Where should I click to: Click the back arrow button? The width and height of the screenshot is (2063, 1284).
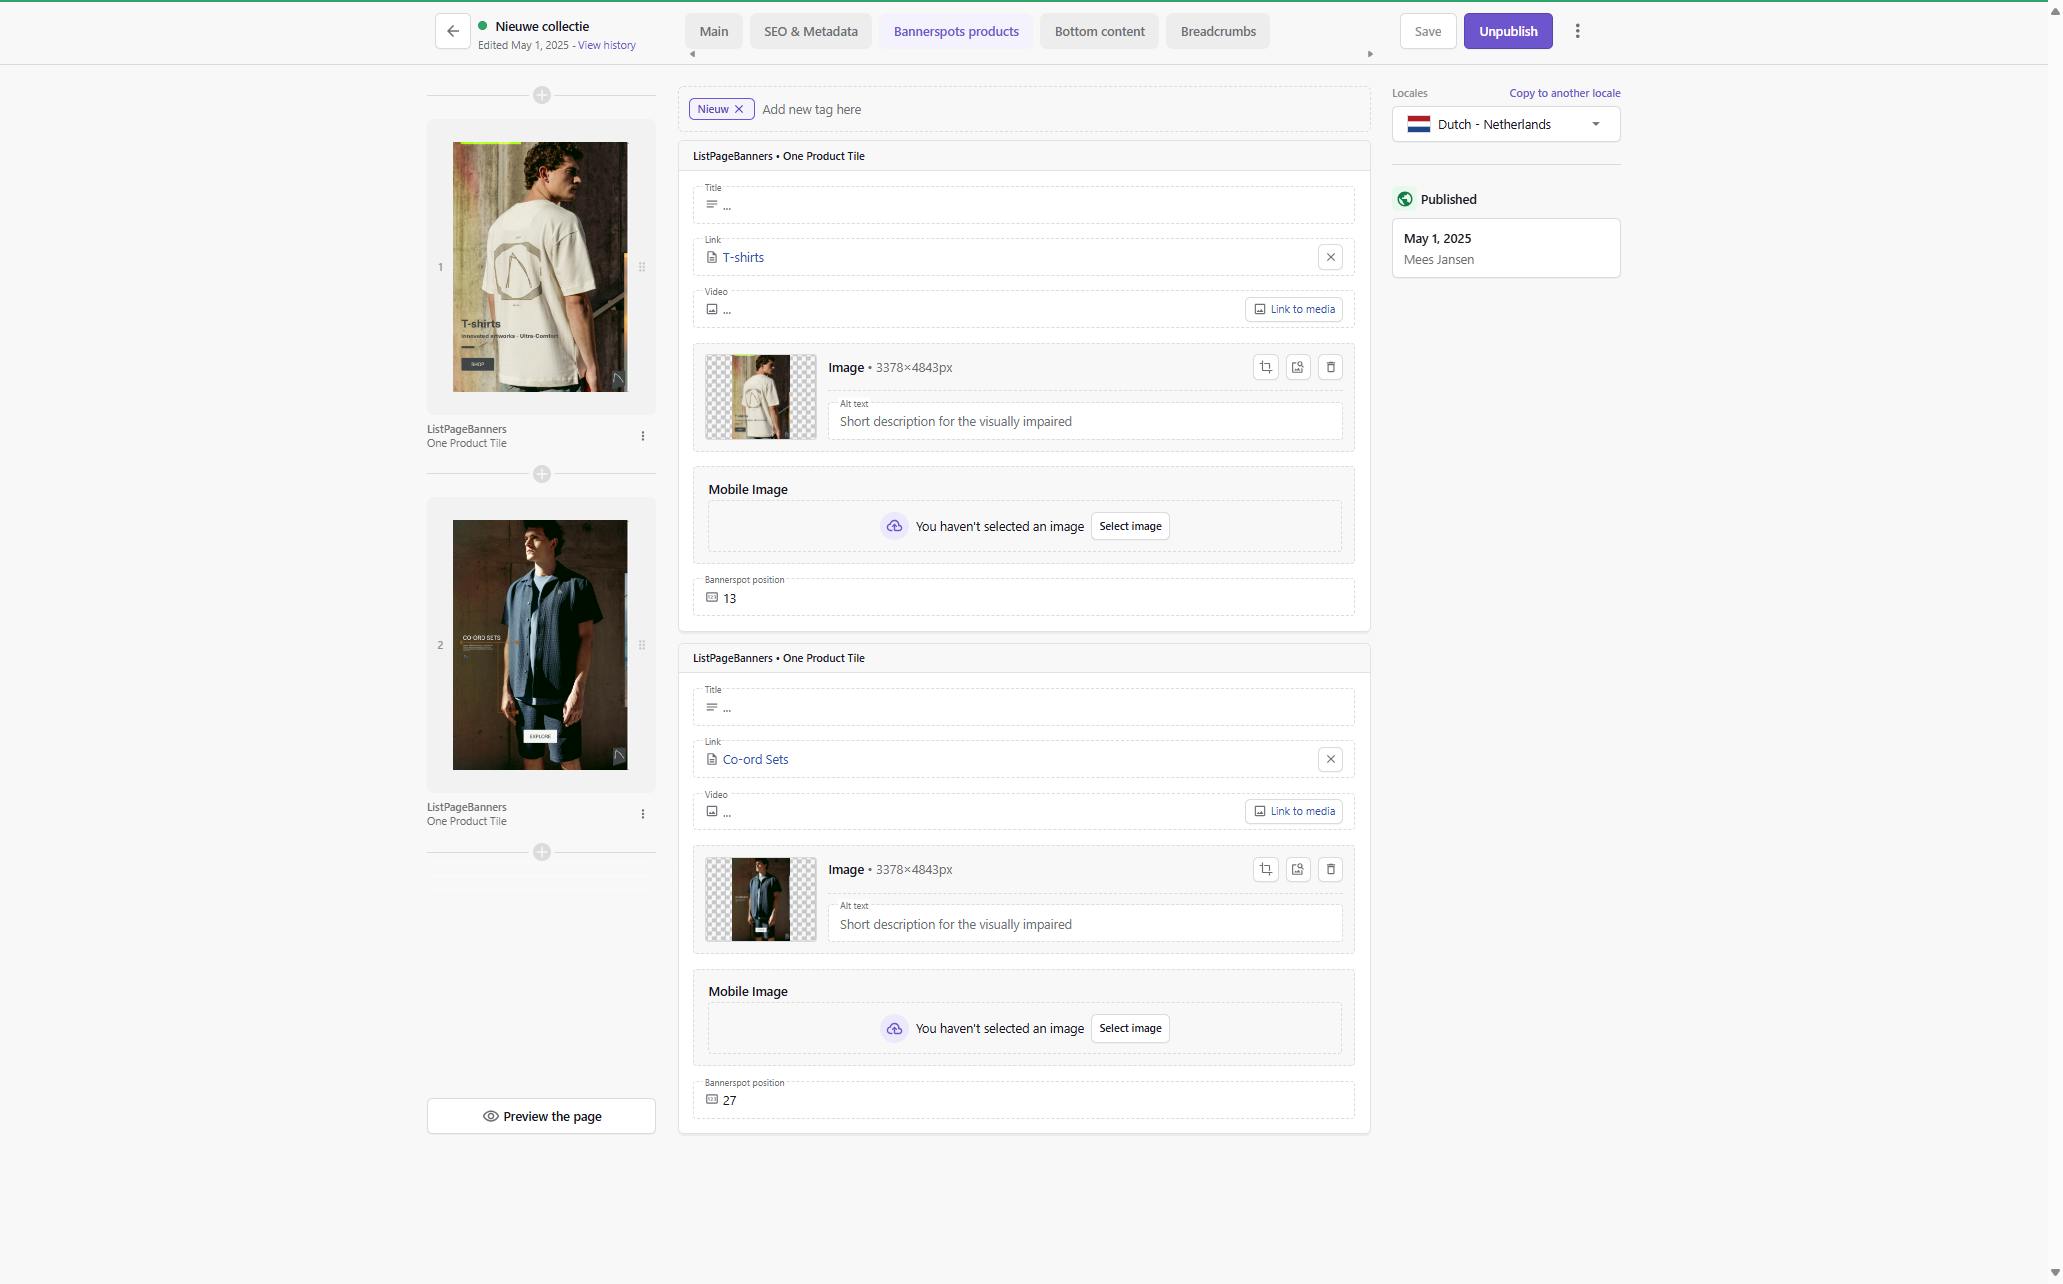tap(453, 31)
